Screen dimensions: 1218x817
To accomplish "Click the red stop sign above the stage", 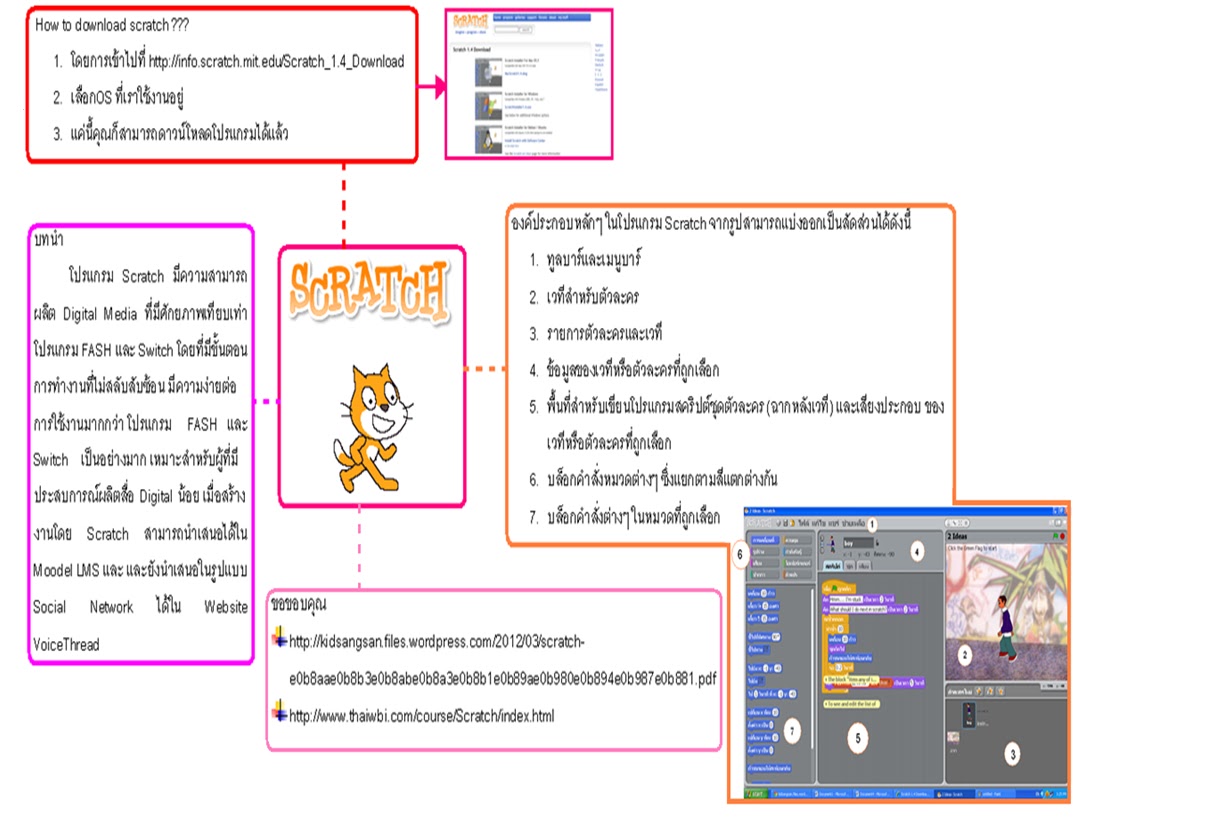I will pyautogui.click(x=1062, y=536).
